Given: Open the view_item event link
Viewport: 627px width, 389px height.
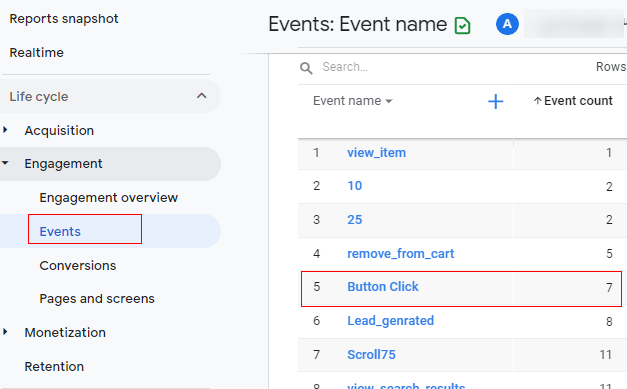Looking at the screenshot, I should (376, 153).
